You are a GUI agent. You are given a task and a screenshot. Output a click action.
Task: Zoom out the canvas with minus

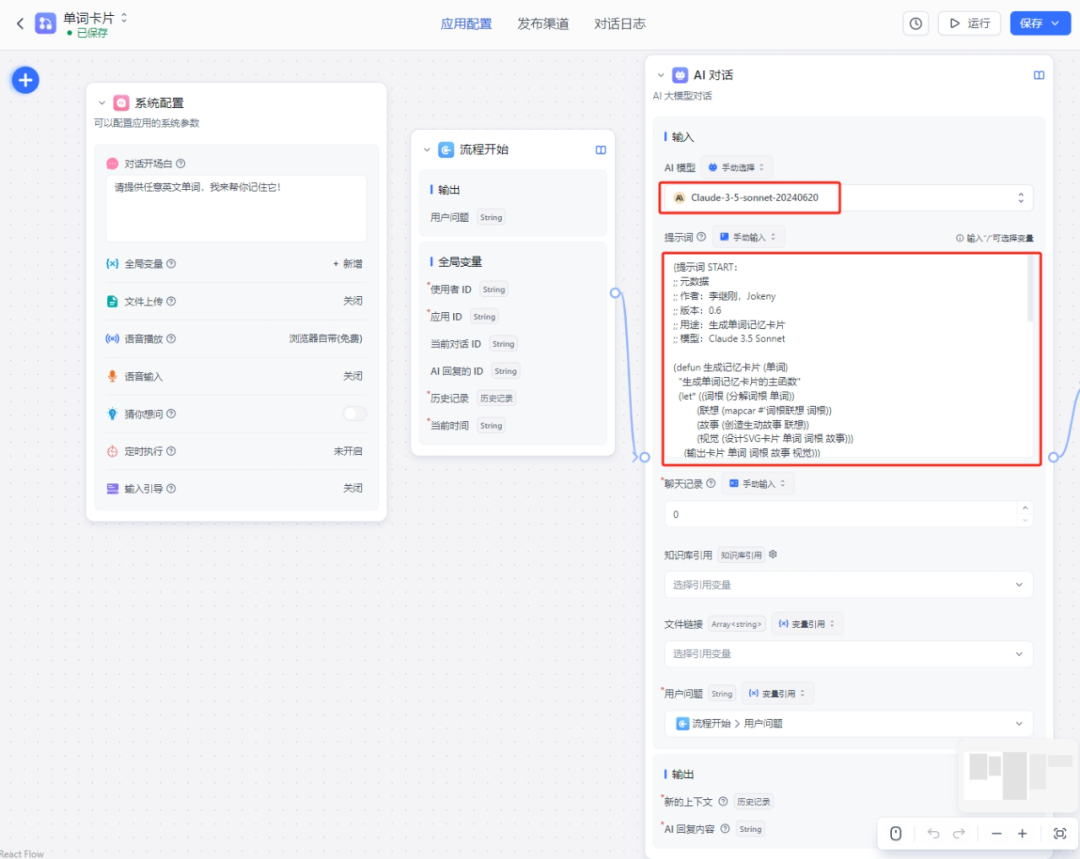996,834
